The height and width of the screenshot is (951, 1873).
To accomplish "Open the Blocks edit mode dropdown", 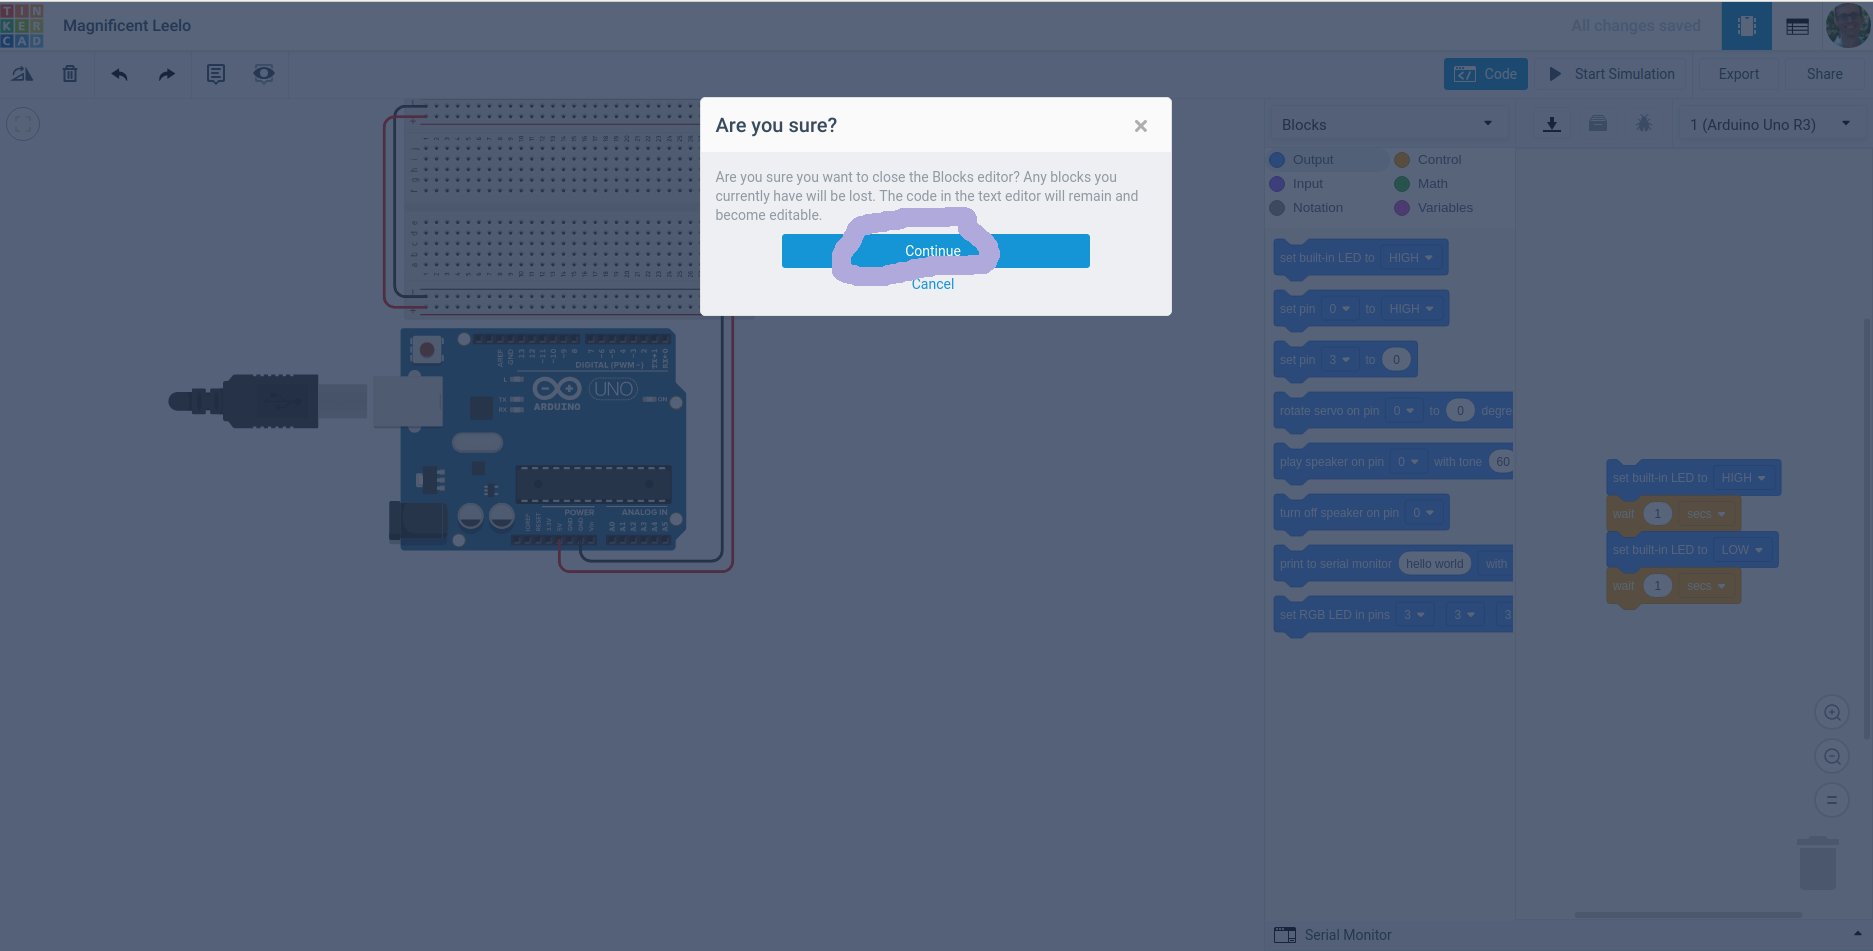I will tap(1387, 124).
